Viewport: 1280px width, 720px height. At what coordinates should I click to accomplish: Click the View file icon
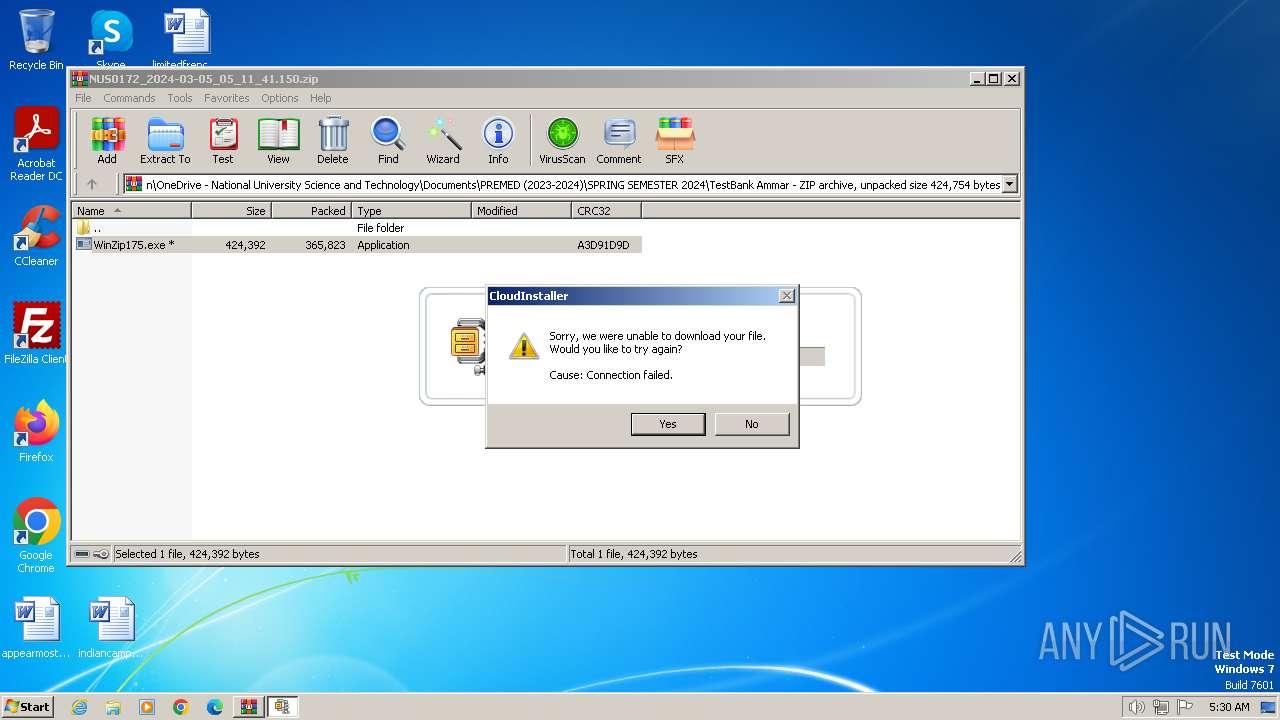(278, 140)
